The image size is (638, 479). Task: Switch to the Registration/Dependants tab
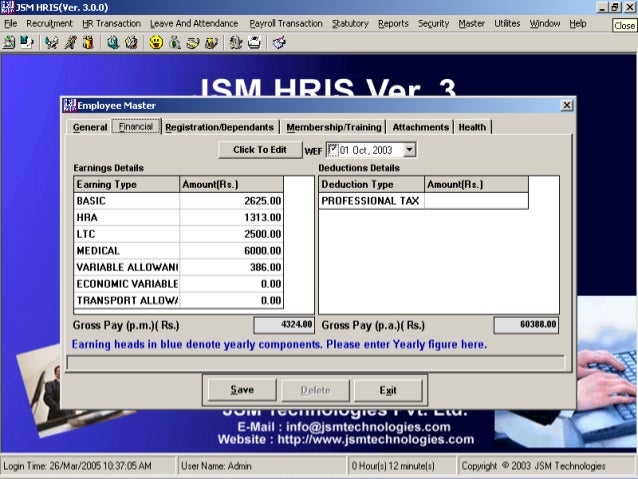pyautogui.click(x=220, y=127)
